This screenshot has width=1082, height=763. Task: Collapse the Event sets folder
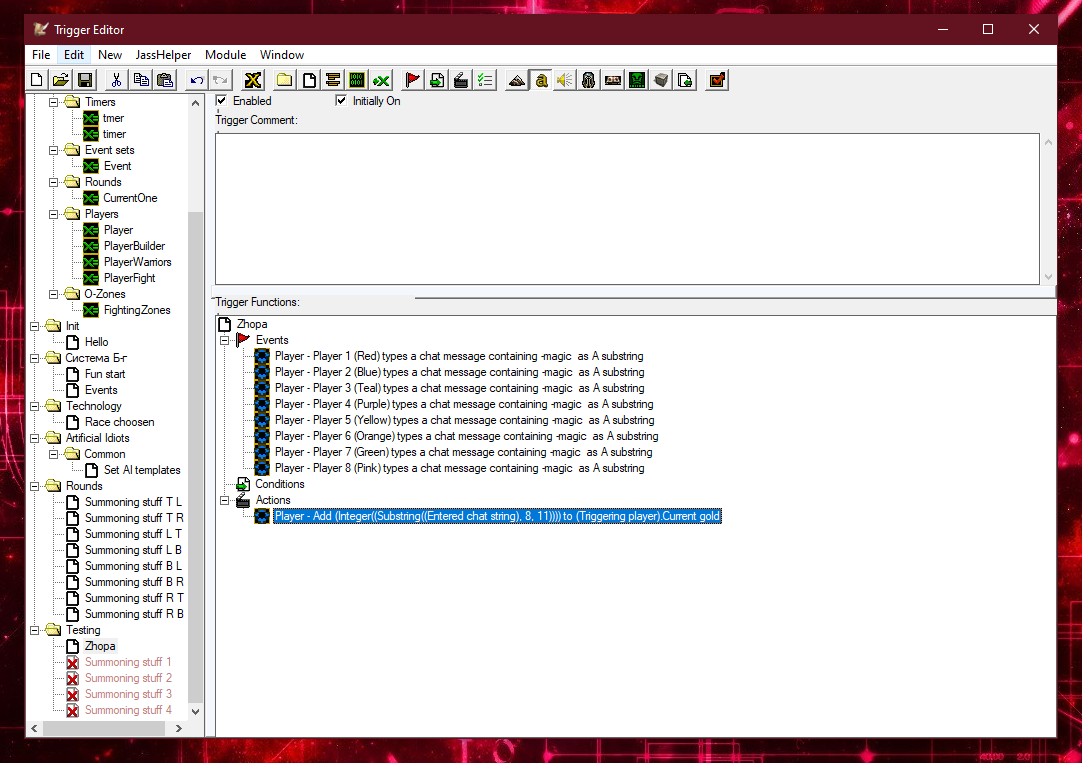tap(53, 150)
